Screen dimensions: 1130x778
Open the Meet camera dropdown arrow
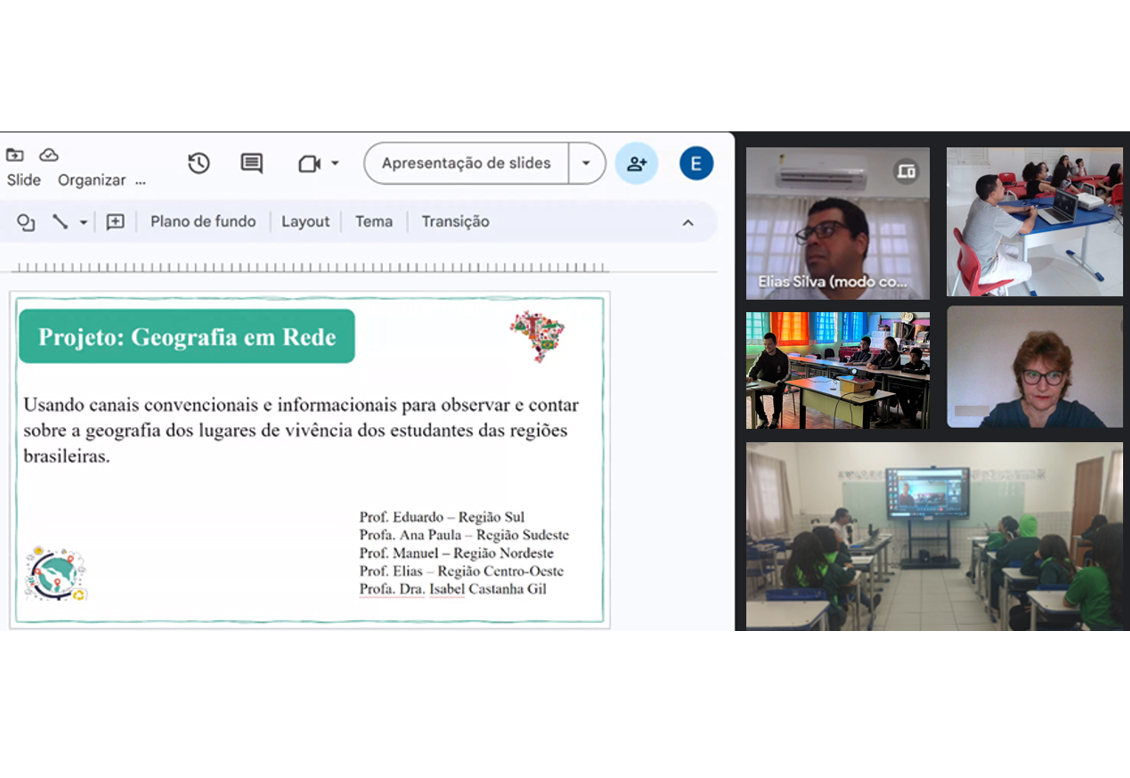coord(334,163)
